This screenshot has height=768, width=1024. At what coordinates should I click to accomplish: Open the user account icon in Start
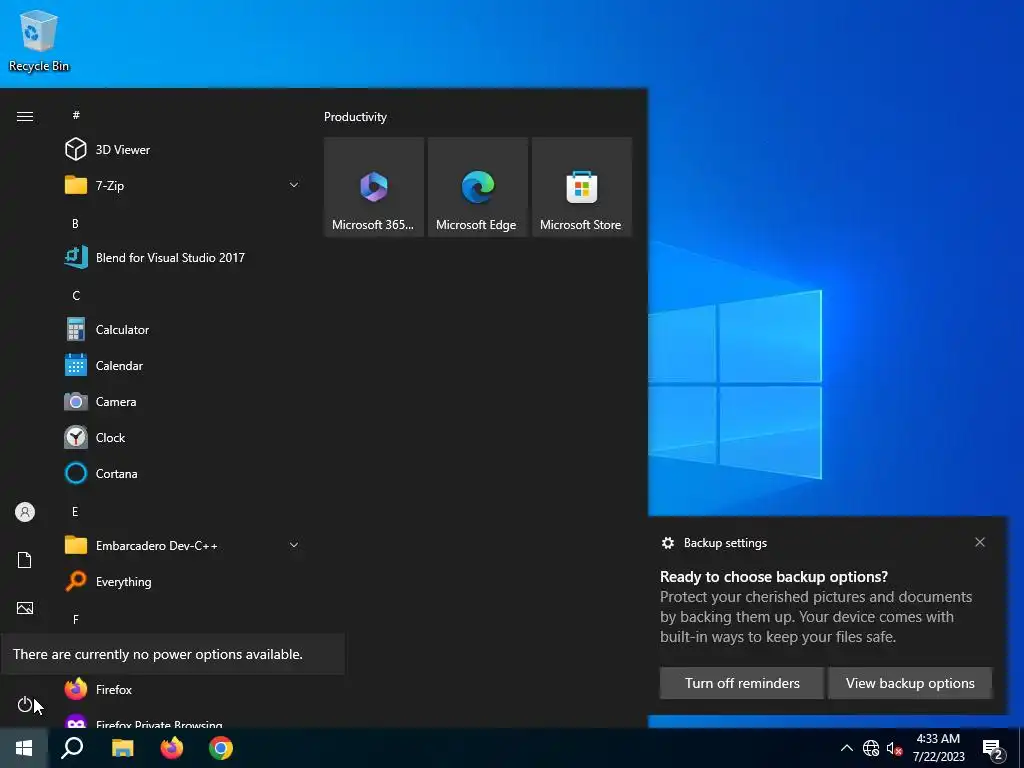point(25,512)
